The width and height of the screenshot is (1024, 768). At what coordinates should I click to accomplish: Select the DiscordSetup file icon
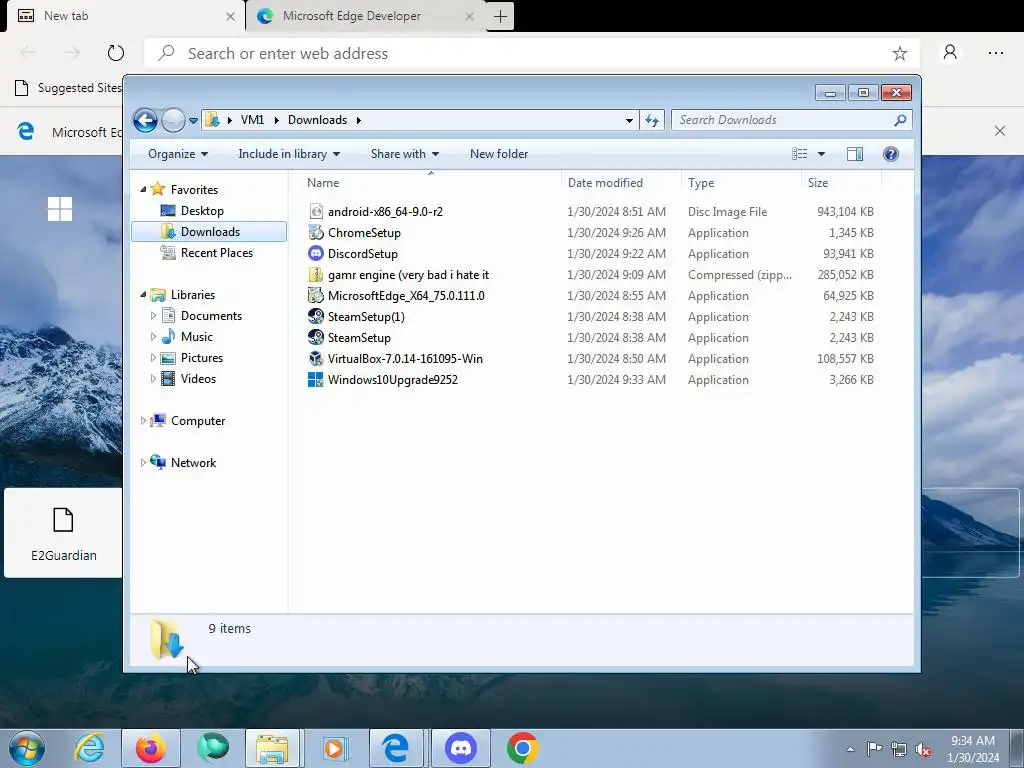point(316,253)
